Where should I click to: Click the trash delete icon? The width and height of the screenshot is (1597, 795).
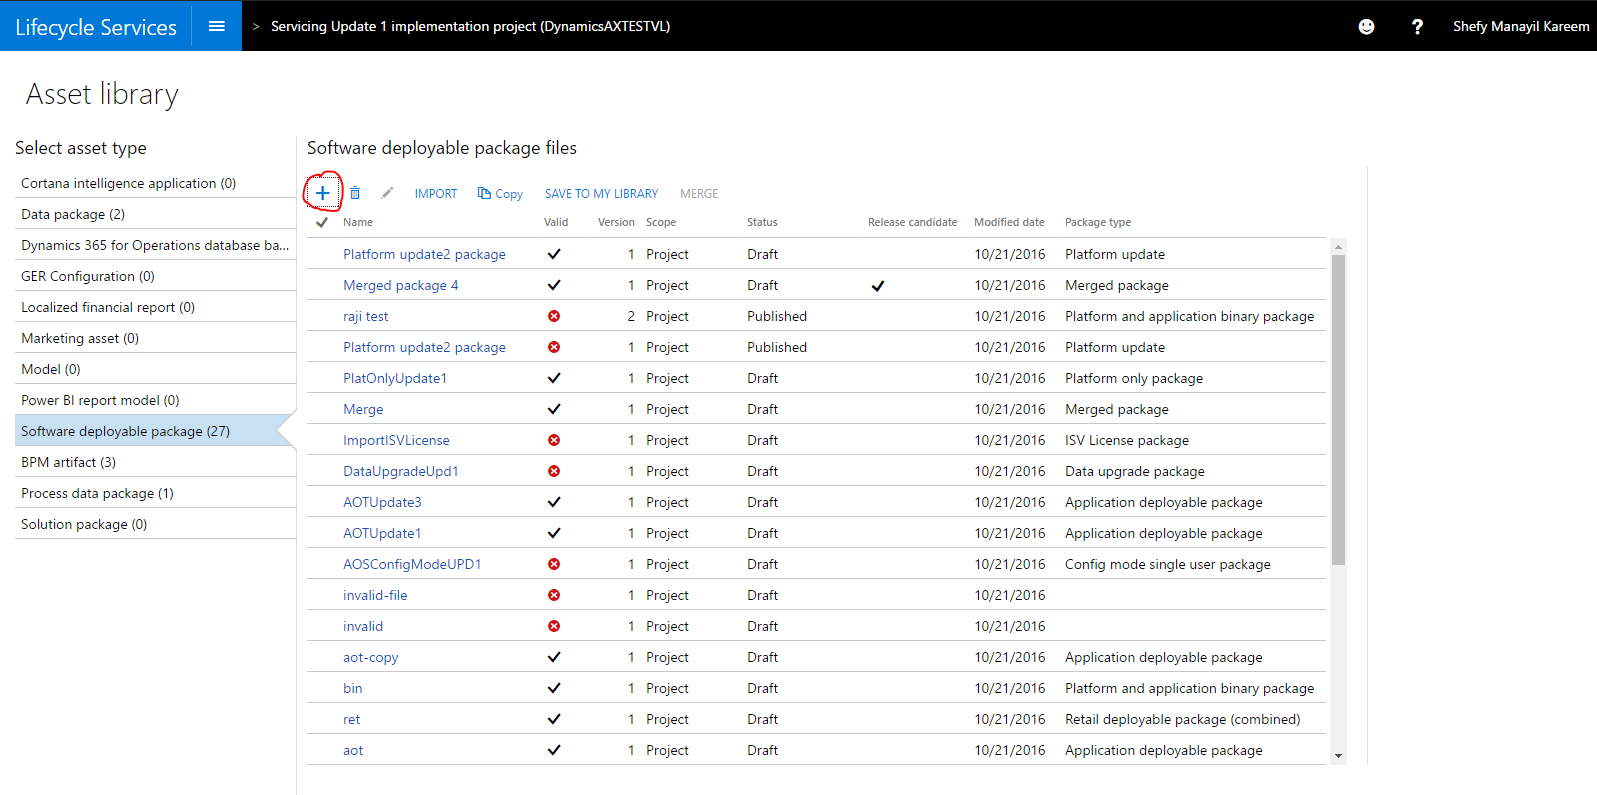(355, 193)
